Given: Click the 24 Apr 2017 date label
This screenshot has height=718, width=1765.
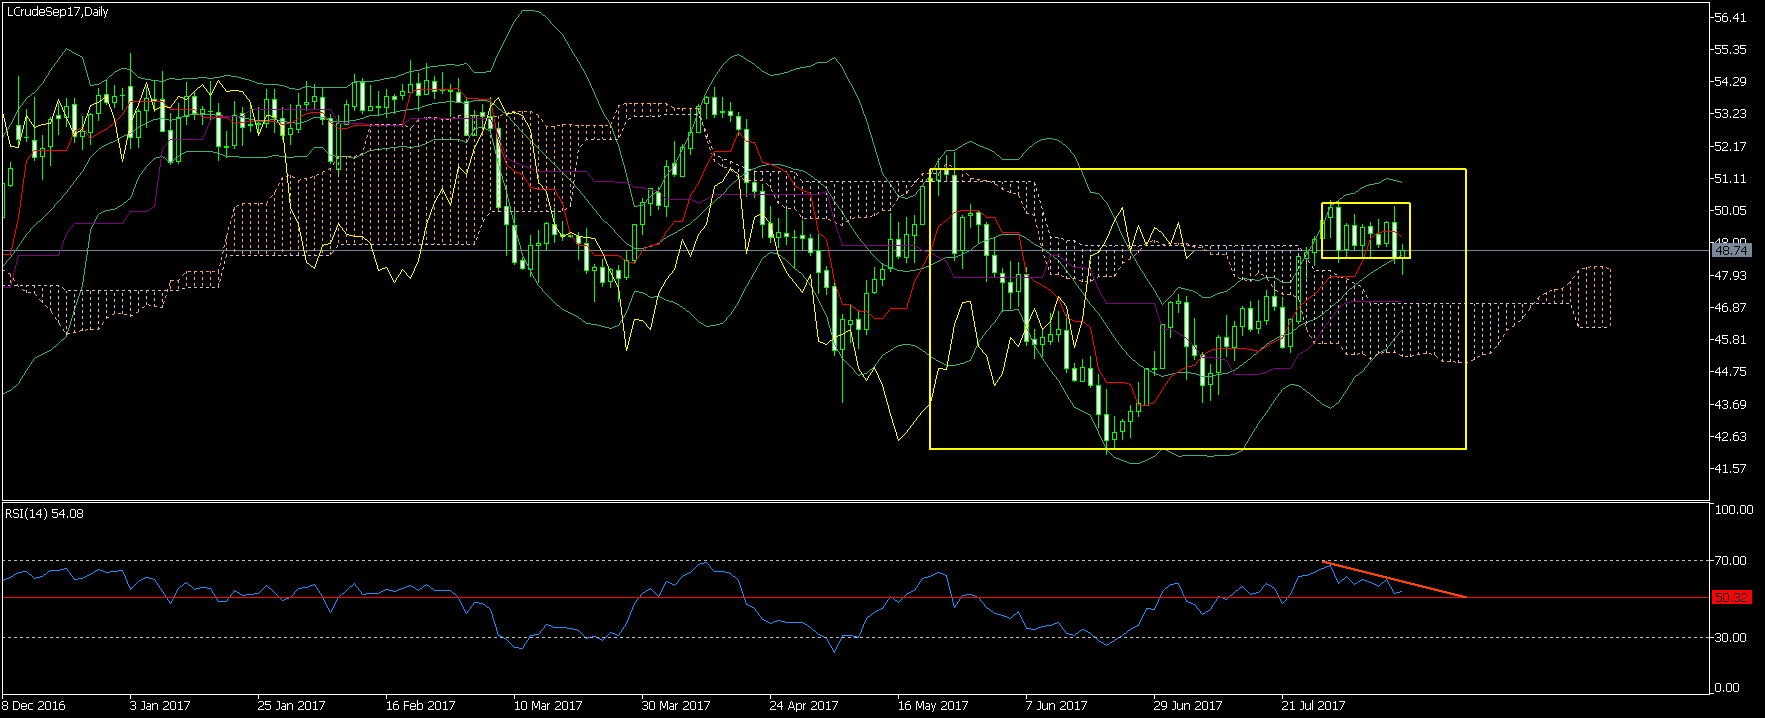Looking at the screenshot, I should click(804, 705).
